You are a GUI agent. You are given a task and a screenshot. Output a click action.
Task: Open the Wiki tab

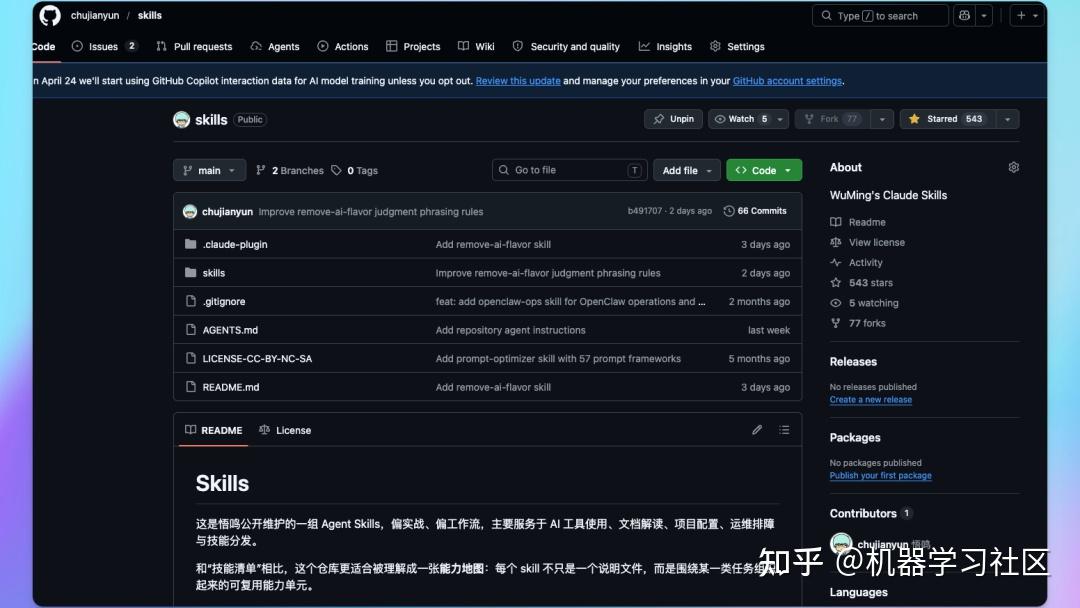[476, 46]
